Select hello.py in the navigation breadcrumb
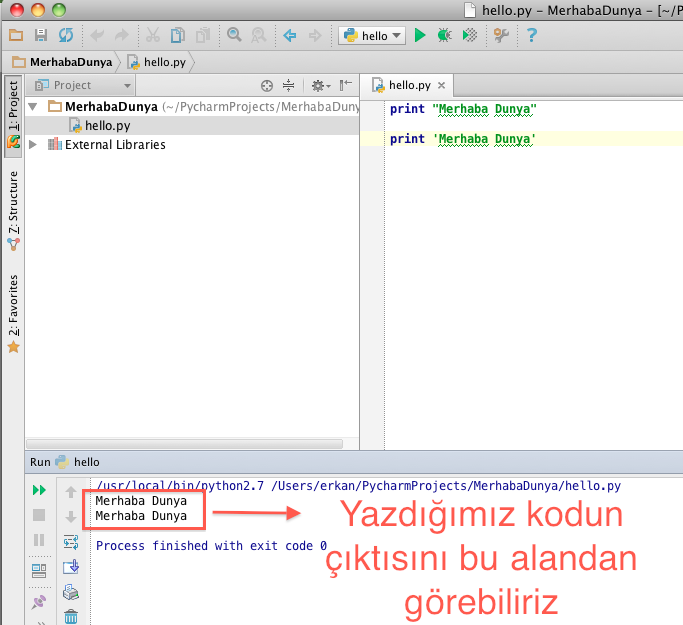The height and width of the screenshot is (625, 683). point(157,62)
